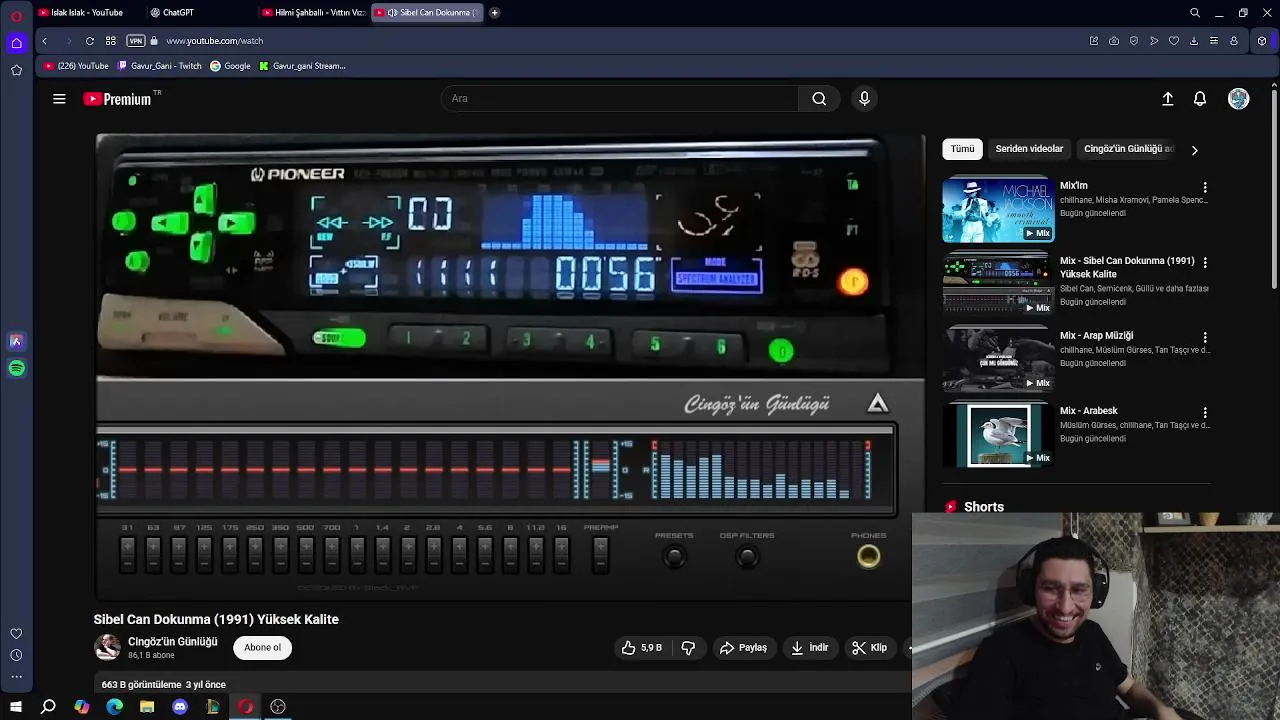The width and height of the screenshot is (1280, 720).
Task: Dislike the video with thumbs-down icon
Action: coord(688,648)
